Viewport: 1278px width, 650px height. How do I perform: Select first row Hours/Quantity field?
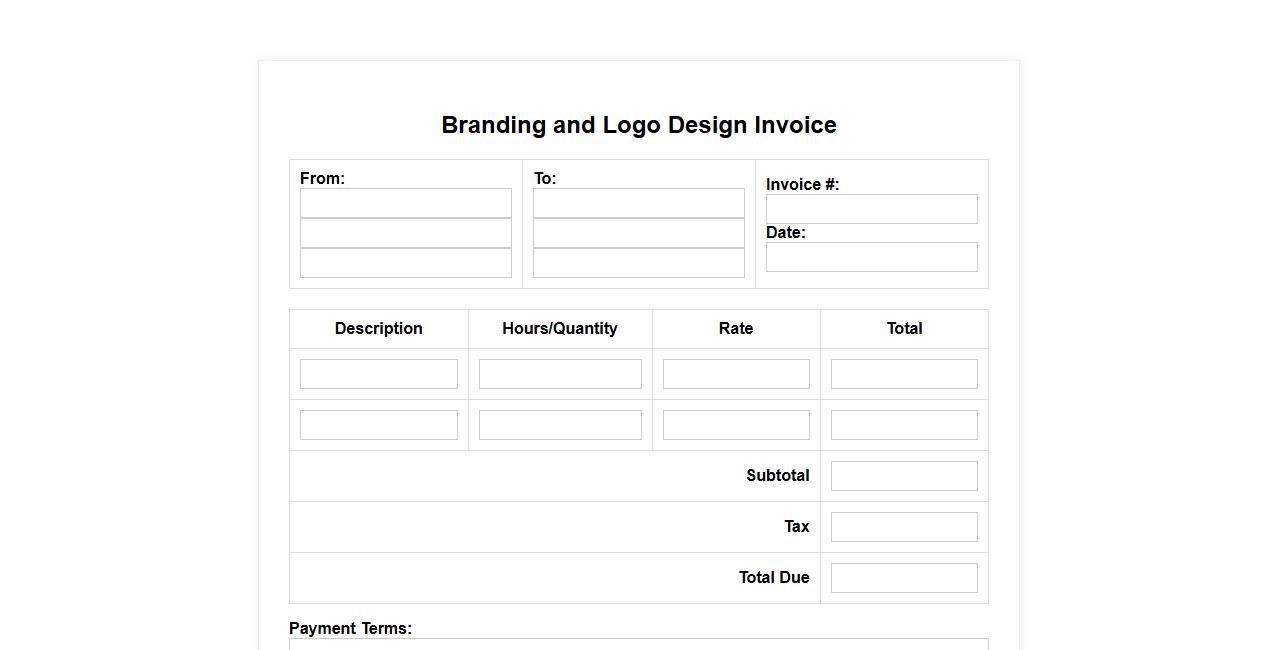pos(560,374)
